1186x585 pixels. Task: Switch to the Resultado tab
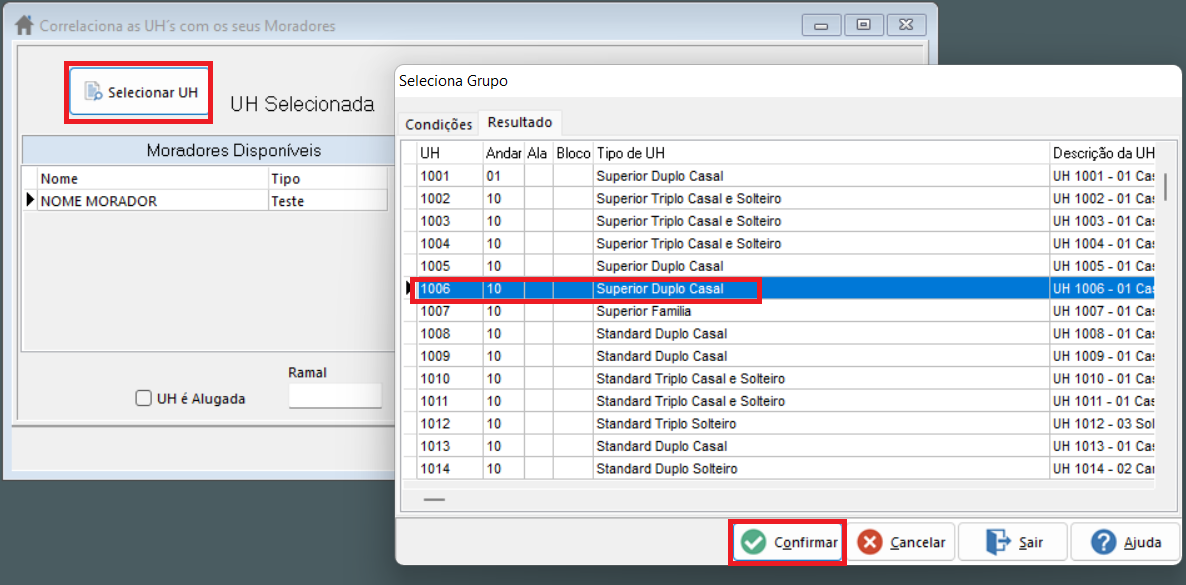click(519, 124)
